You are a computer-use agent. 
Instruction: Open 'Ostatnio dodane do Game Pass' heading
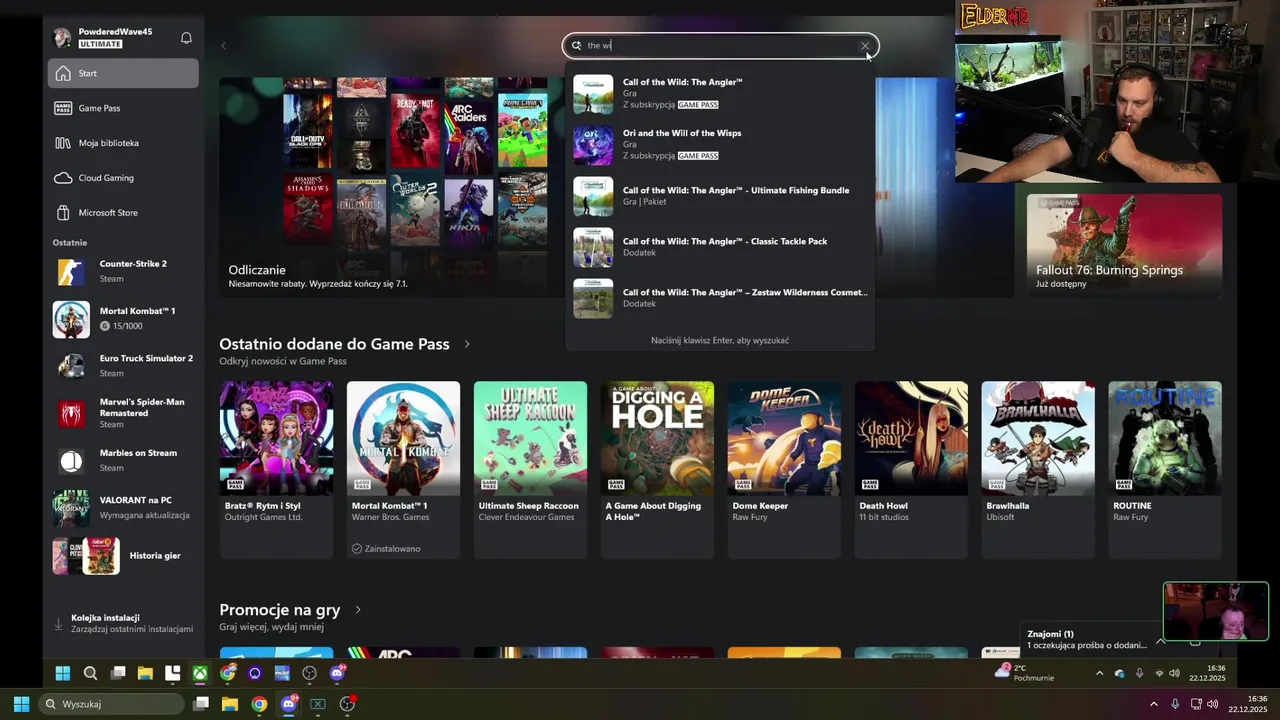pos(334,344)
